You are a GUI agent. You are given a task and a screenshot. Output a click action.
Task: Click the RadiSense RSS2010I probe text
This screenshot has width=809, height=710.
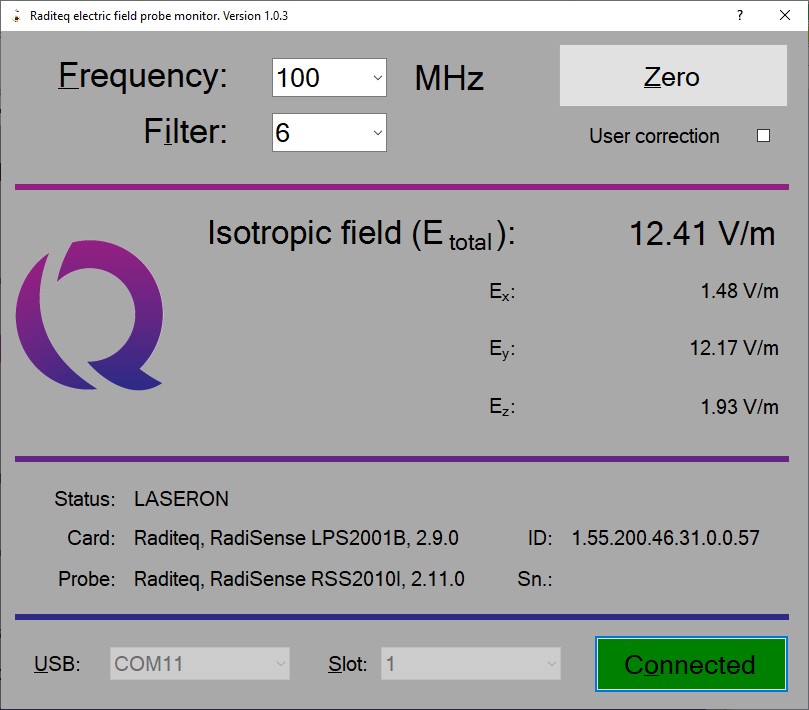point(299,579)
